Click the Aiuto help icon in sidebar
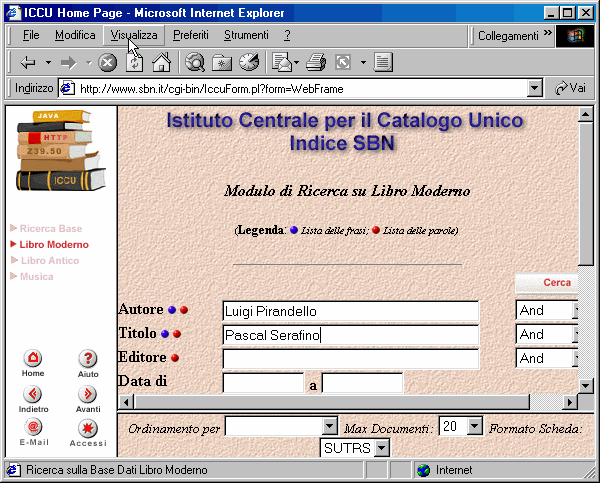The image size is (600, 483). pyautogui.click(x=88, y=359)
